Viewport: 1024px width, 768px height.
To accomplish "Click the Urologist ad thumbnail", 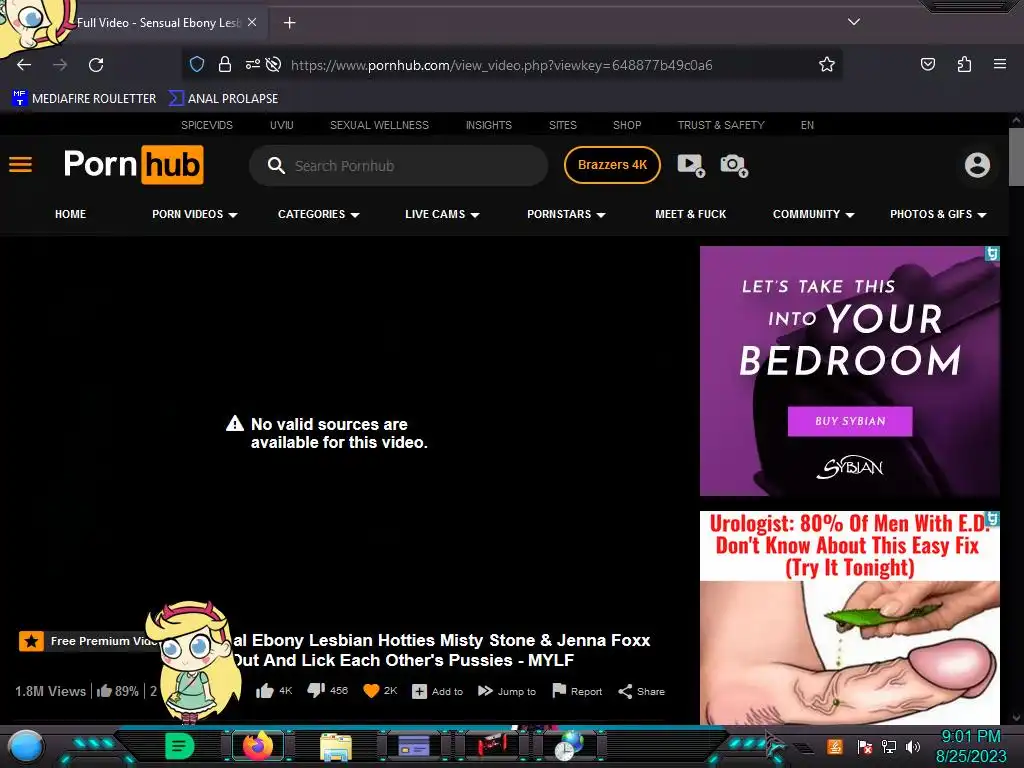I will [x=850, y=618].
